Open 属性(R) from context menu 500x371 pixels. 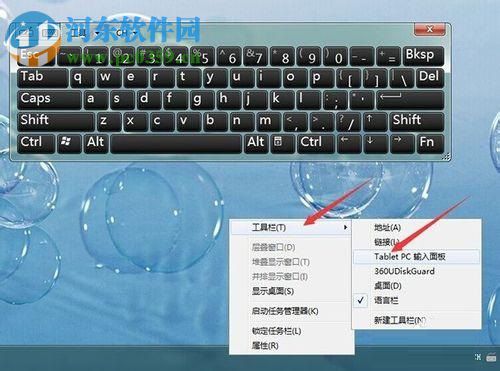point(292,346)
